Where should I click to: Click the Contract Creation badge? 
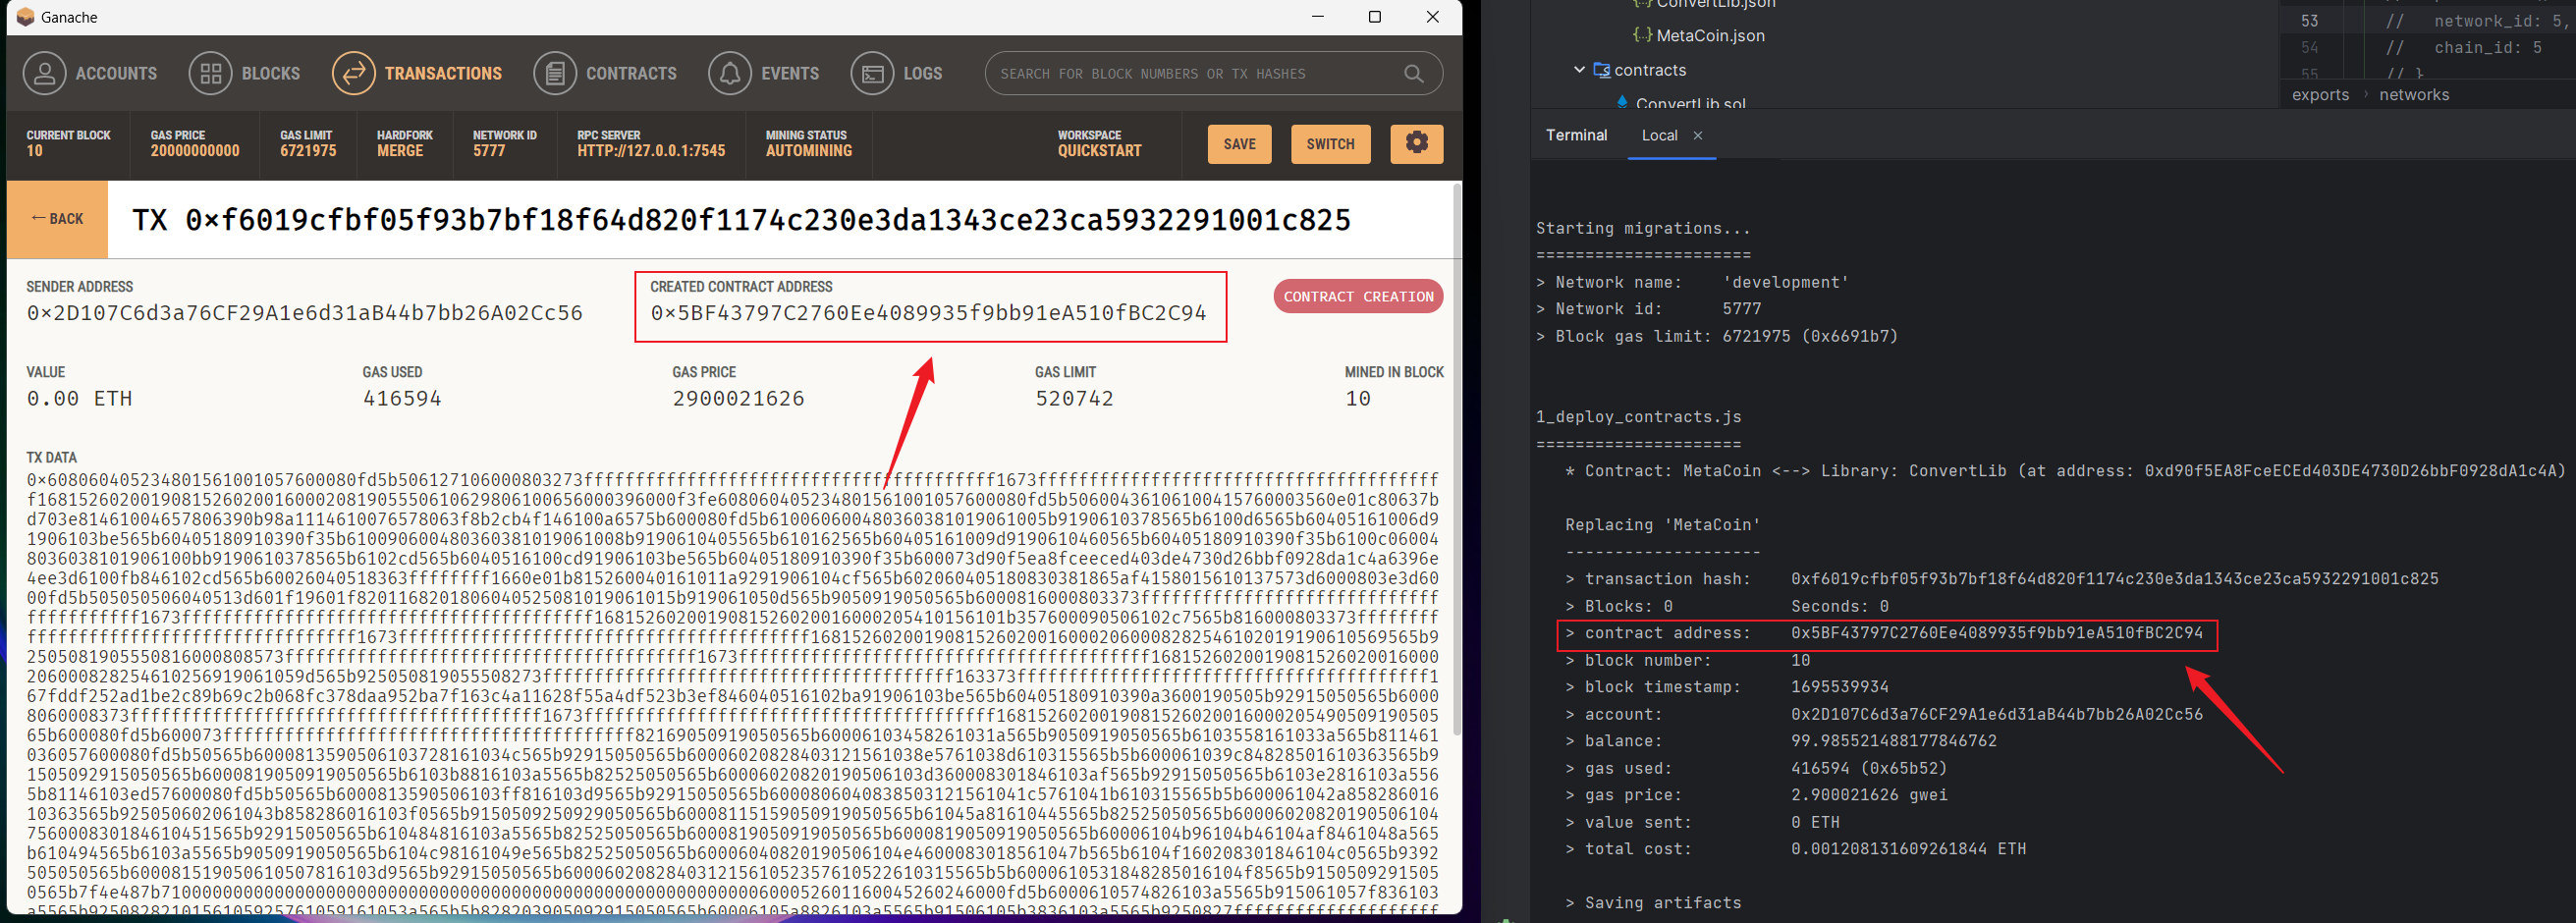1358,296
